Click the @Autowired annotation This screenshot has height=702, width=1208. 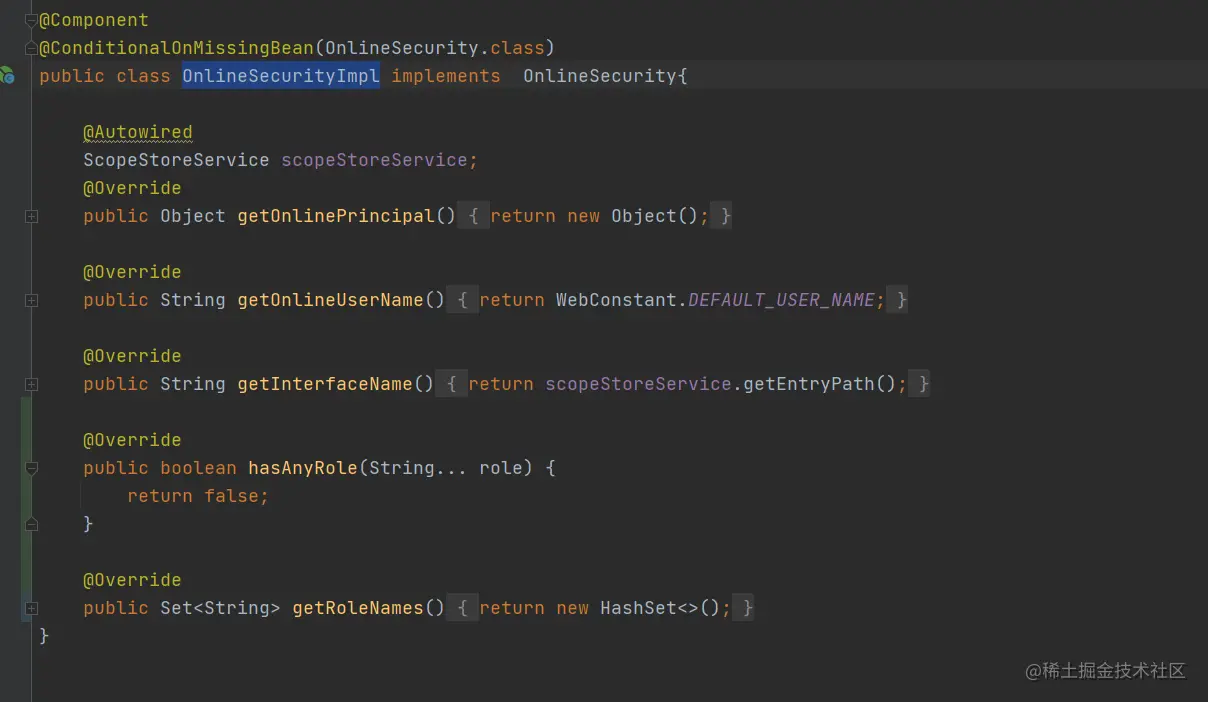138,132
